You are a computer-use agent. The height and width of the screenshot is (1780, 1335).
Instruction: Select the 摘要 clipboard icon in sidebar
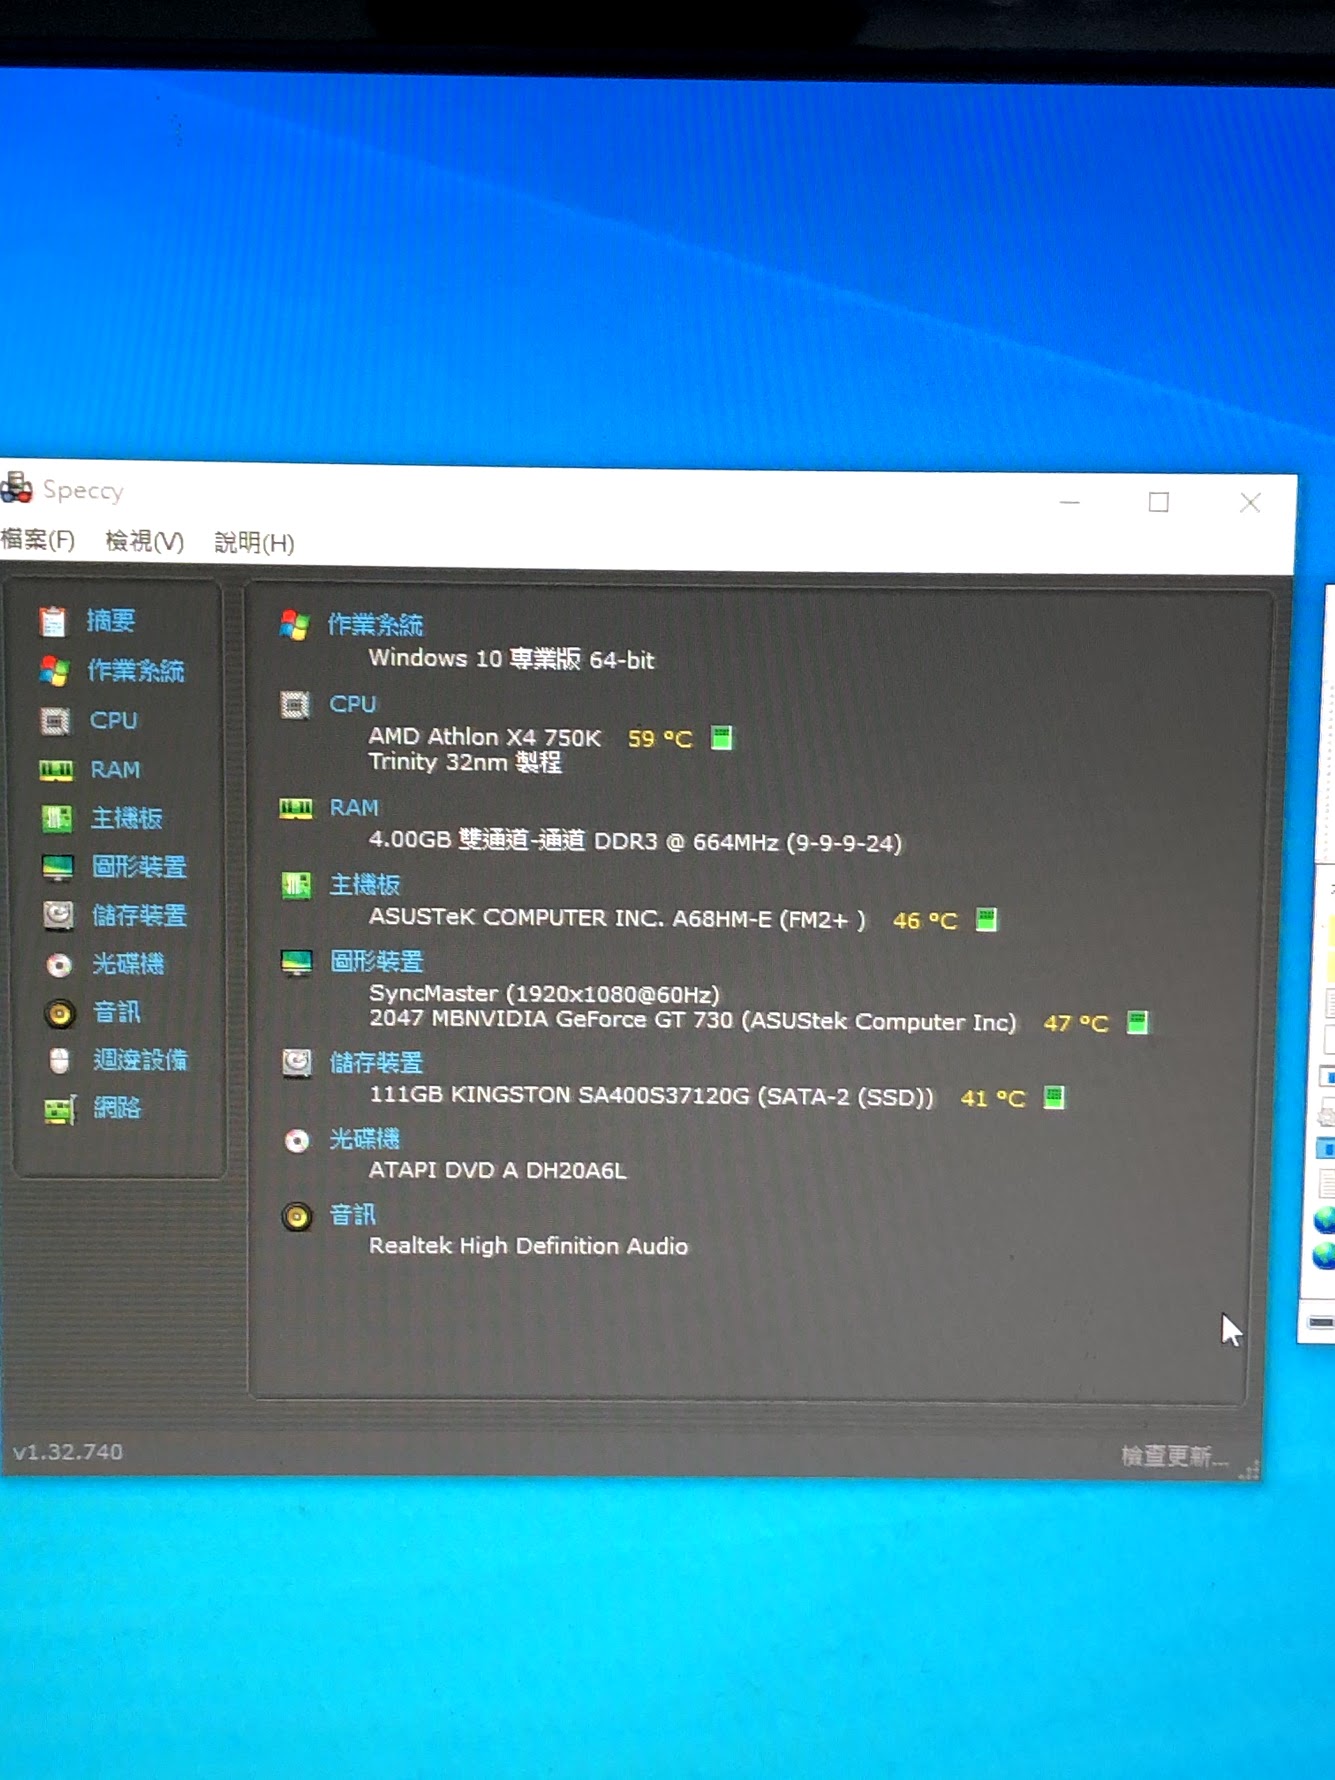(53, 621)
